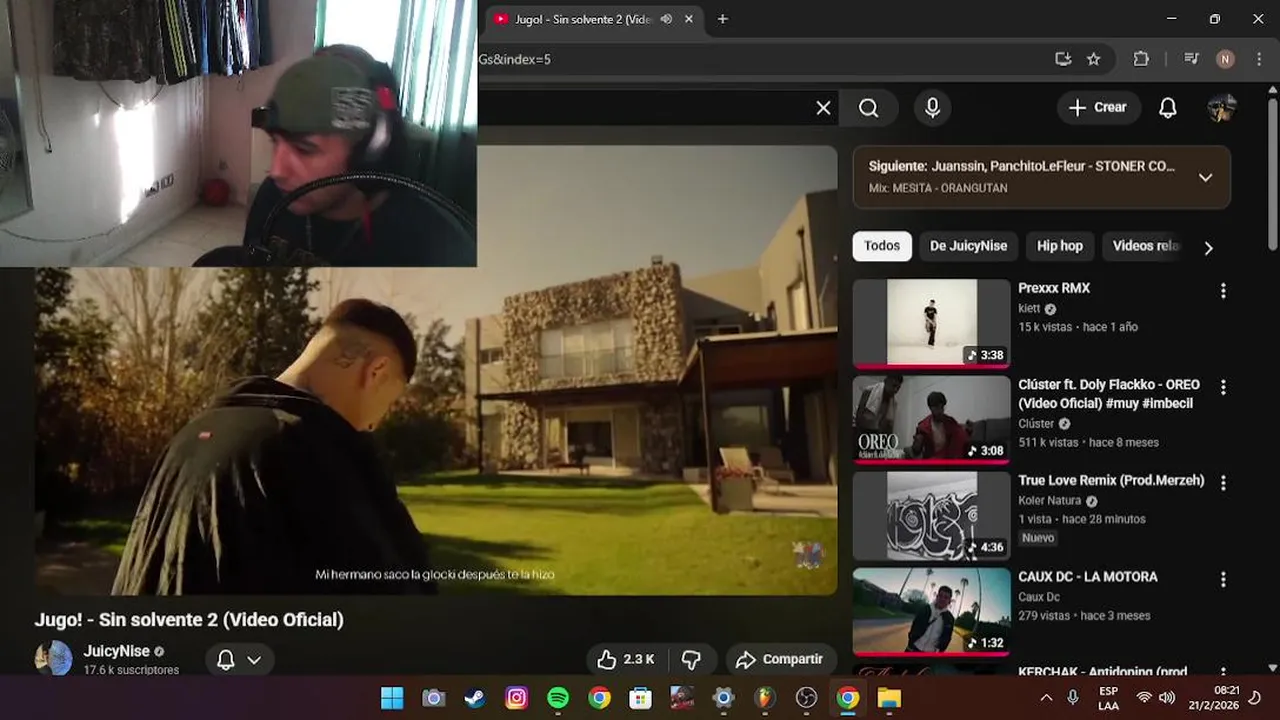
Task: Click the channel watermark in the video corner
Action: point(808,554)
